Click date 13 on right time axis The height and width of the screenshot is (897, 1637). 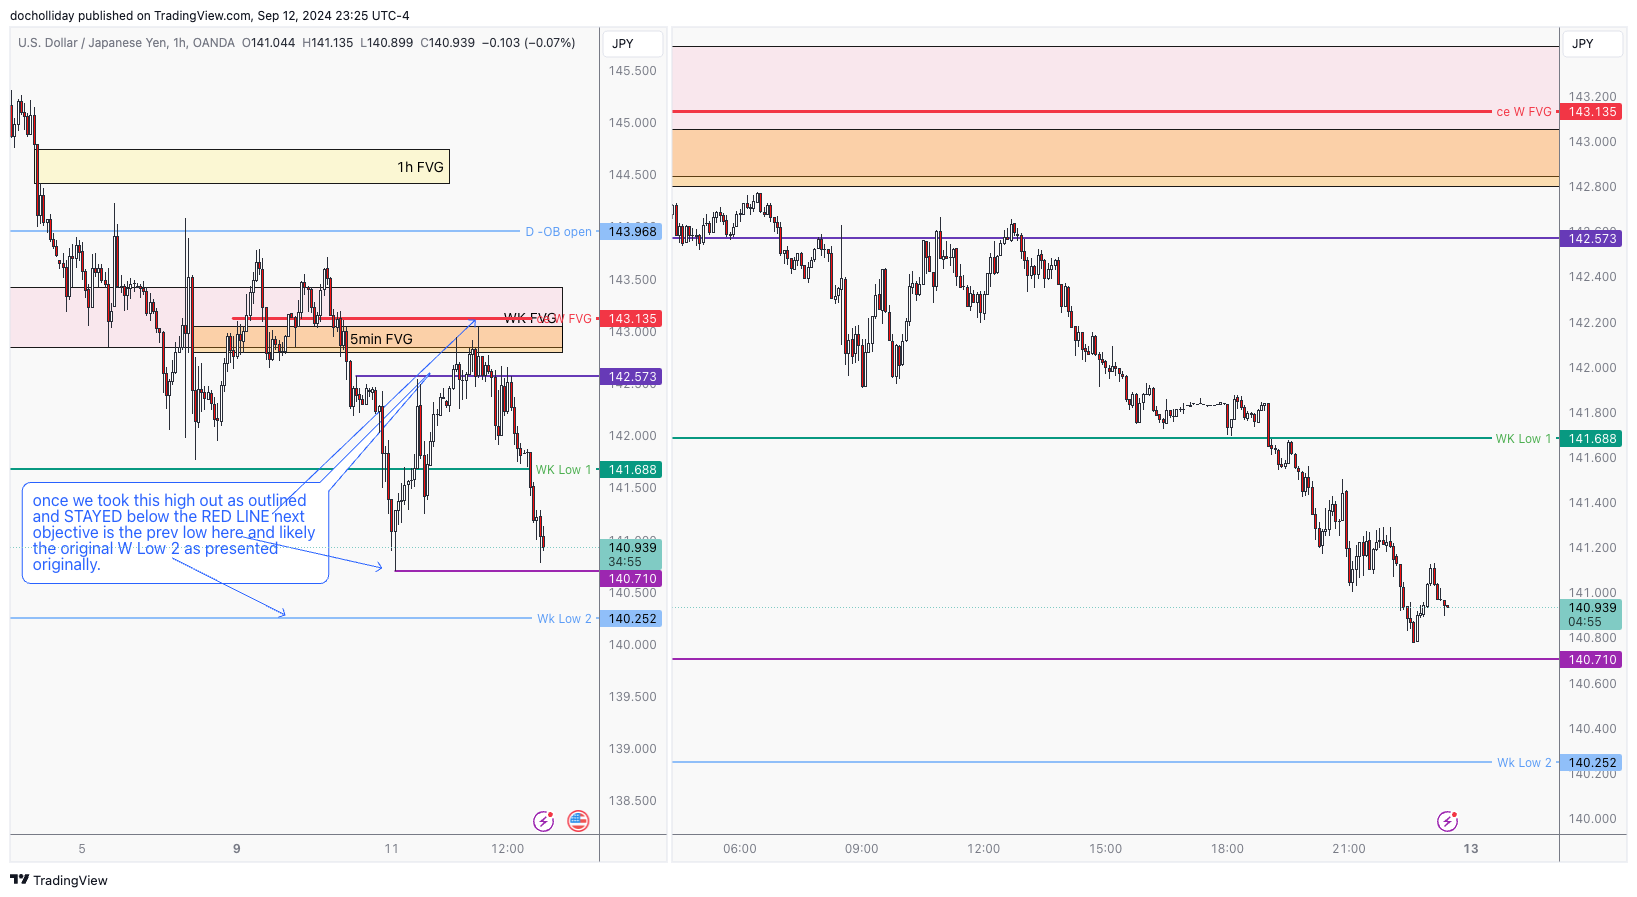[x=1471, y=849]
